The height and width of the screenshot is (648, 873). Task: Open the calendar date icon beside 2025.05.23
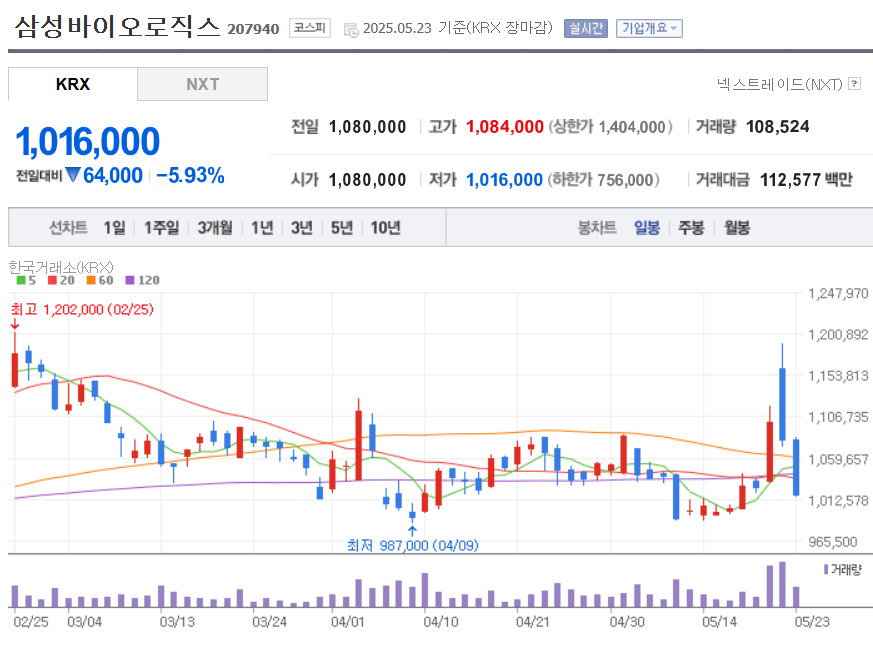point(351,30)
